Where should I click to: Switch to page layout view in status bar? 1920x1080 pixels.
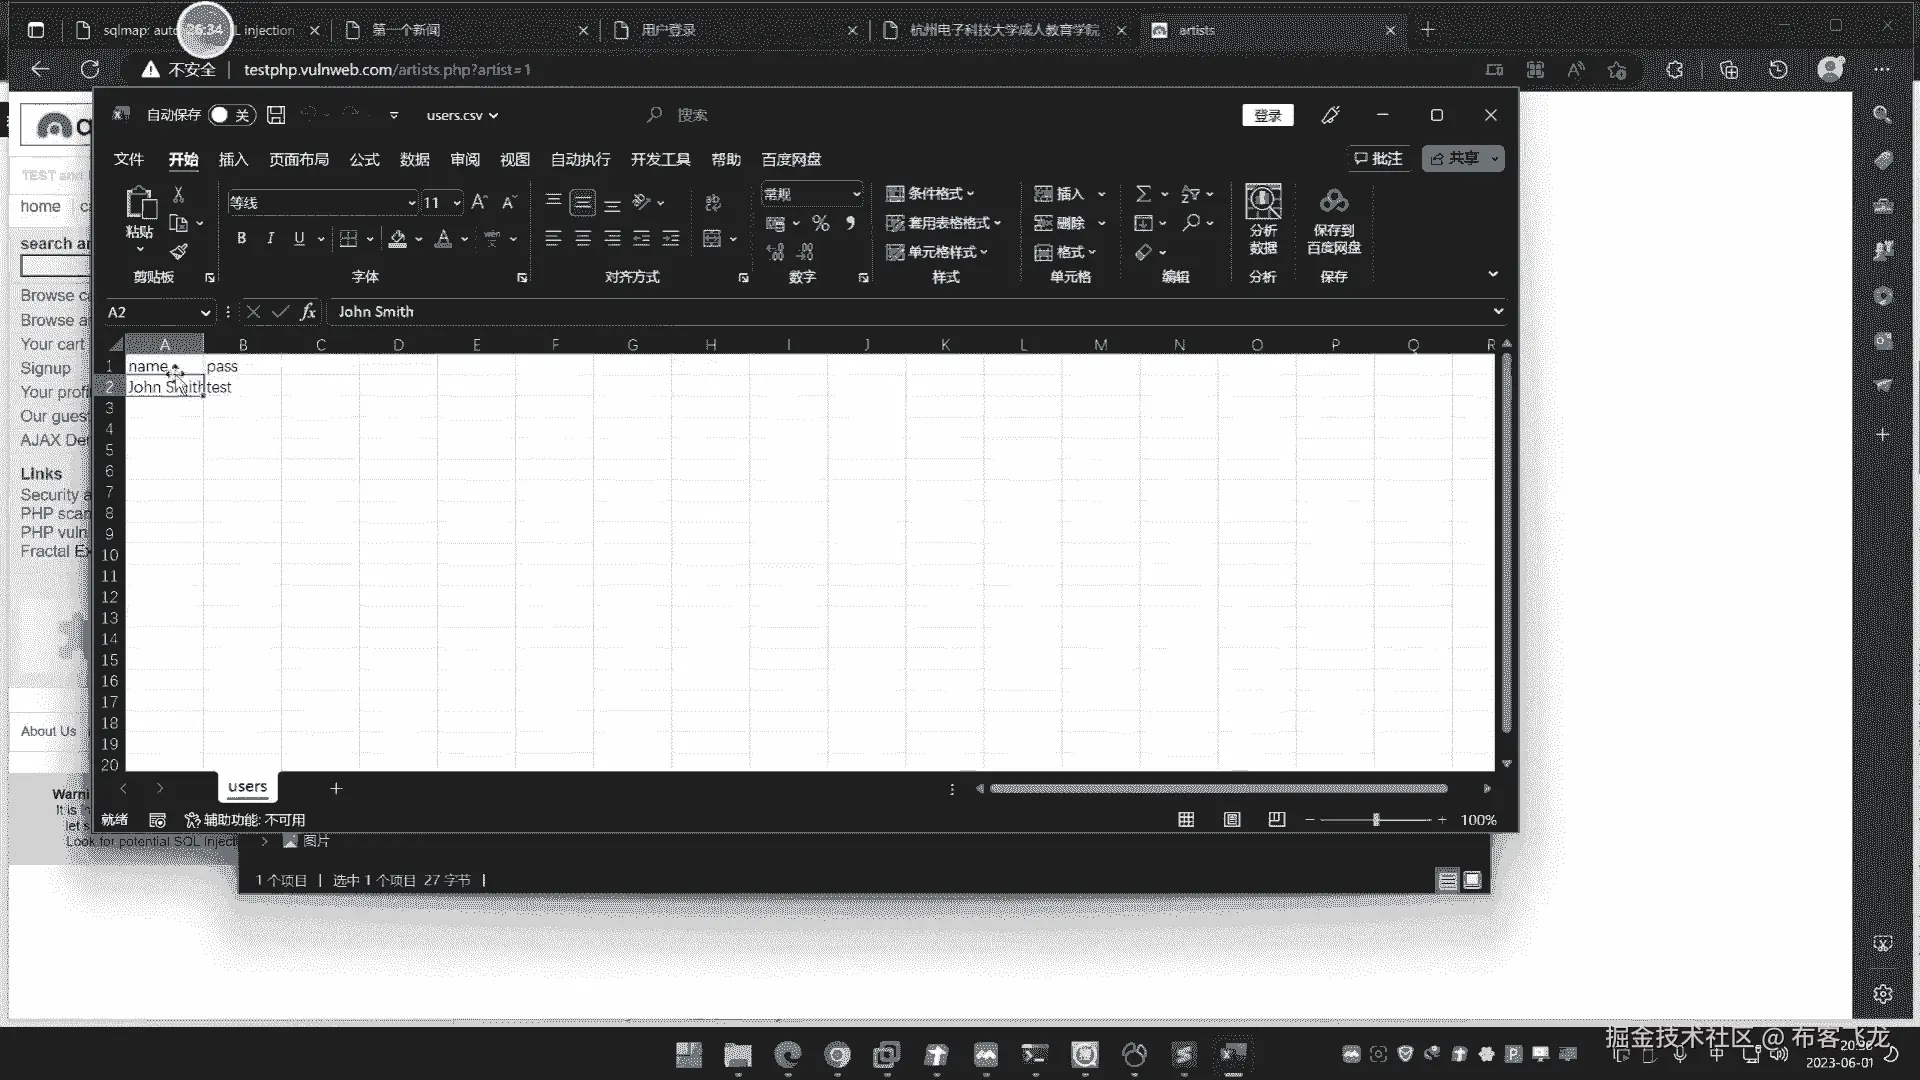tap(1232, 820)
